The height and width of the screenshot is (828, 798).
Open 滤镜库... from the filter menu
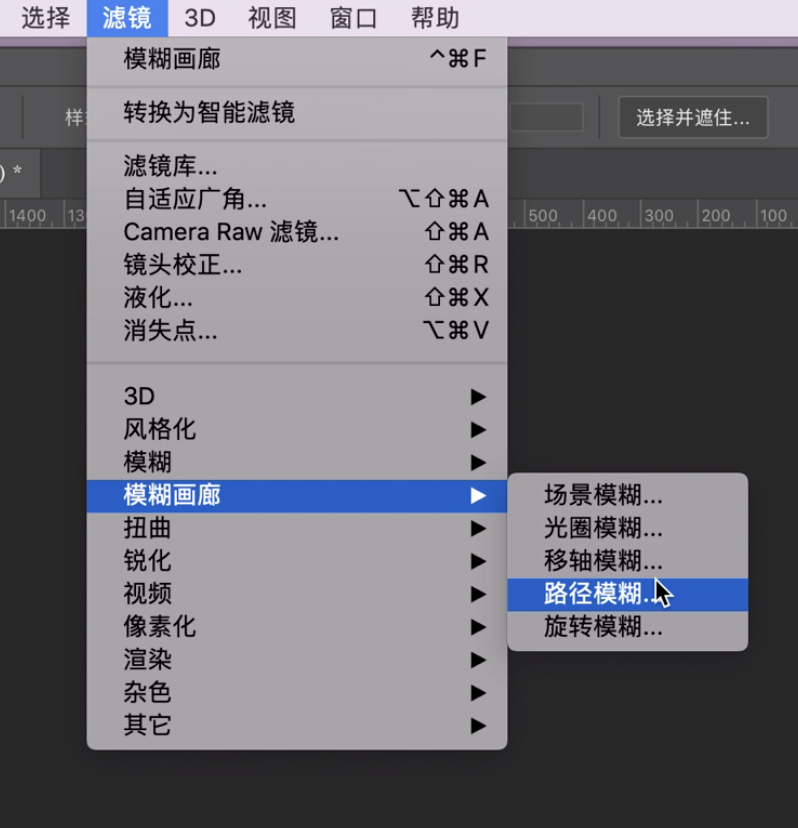[x=170, y=166]
